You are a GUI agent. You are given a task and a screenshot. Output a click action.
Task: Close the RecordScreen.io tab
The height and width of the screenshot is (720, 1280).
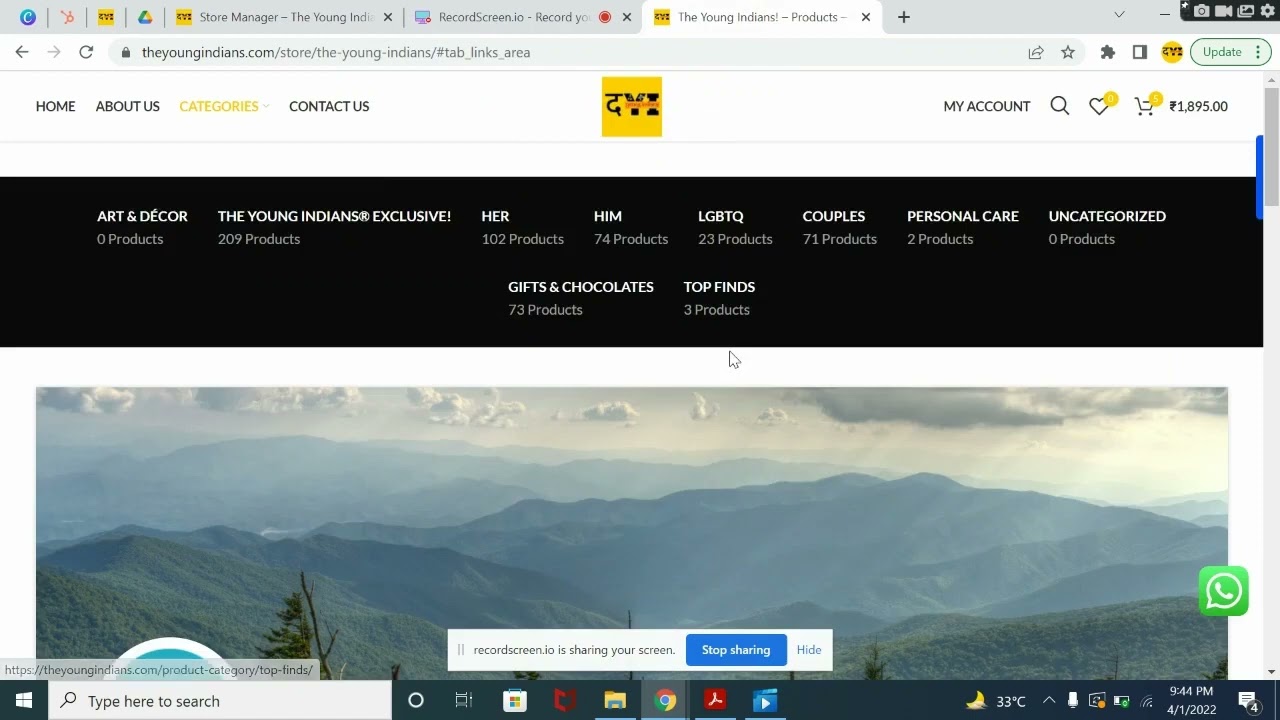pyautogui.click(x=627, y=17)
